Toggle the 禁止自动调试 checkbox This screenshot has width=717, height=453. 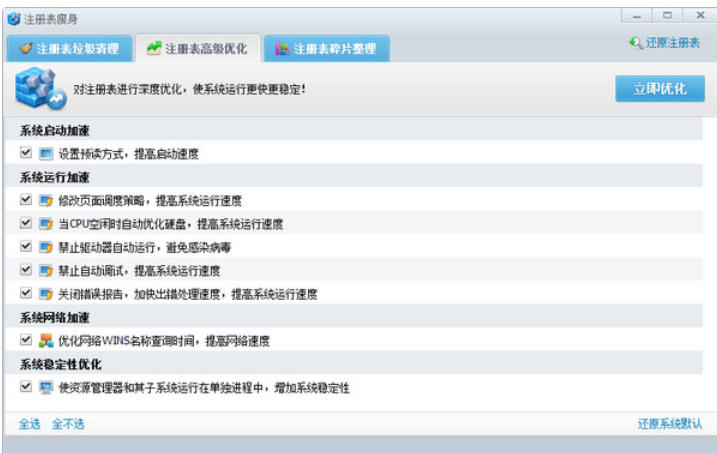[25, 270]
